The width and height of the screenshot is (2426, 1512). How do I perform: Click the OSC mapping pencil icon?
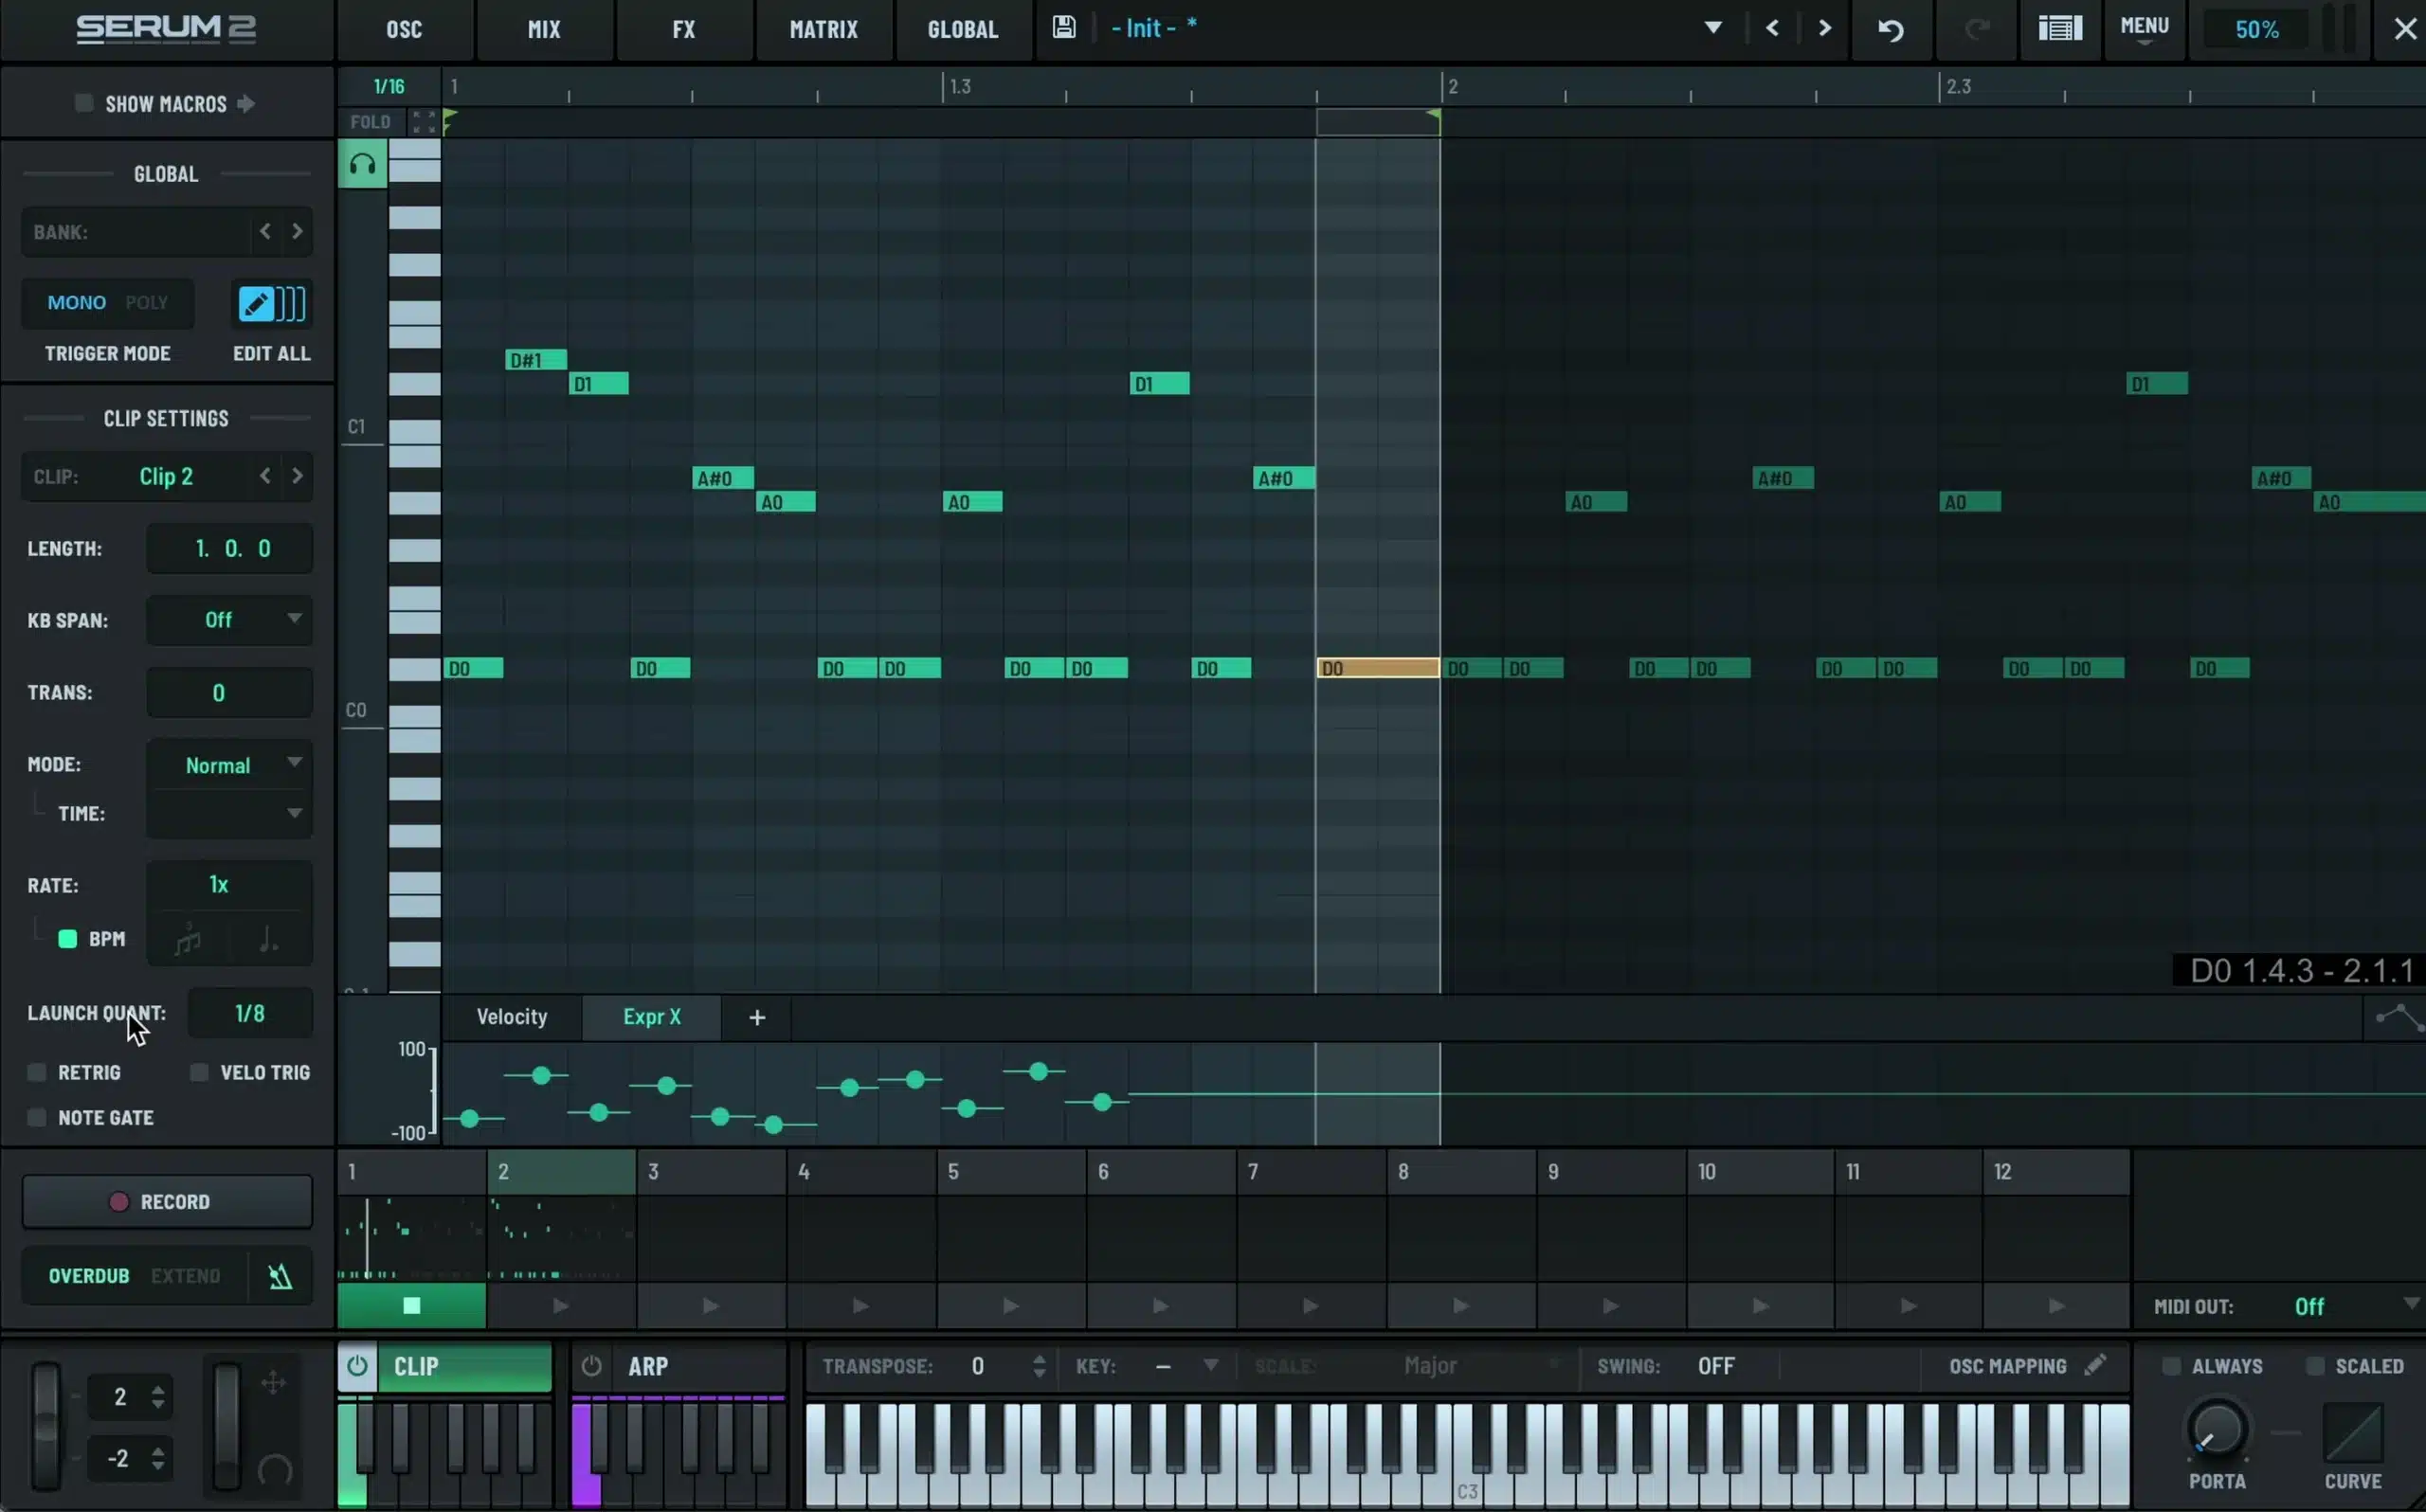[2095, 1365]
